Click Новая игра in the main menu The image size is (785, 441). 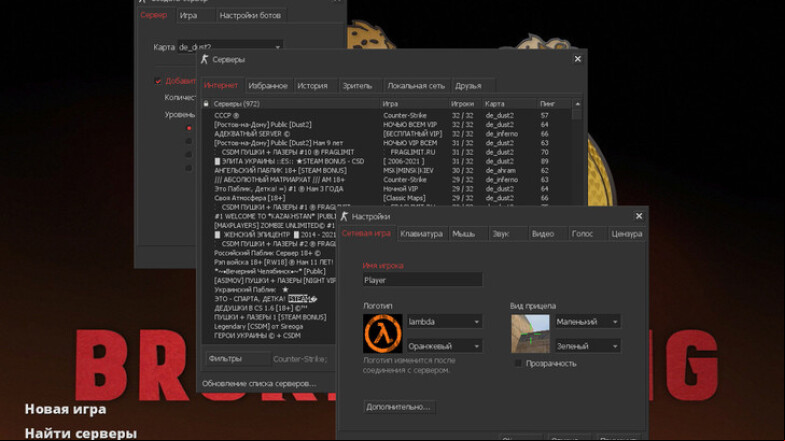66,409
